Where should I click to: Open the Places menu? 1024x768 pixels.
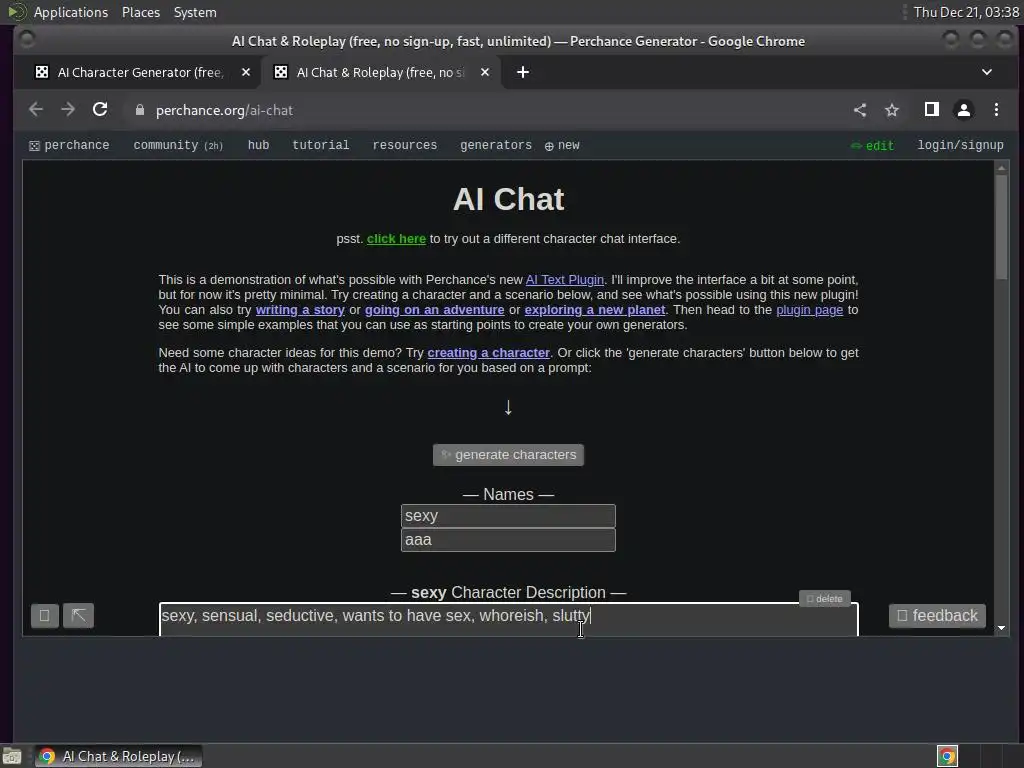(141, 12)
